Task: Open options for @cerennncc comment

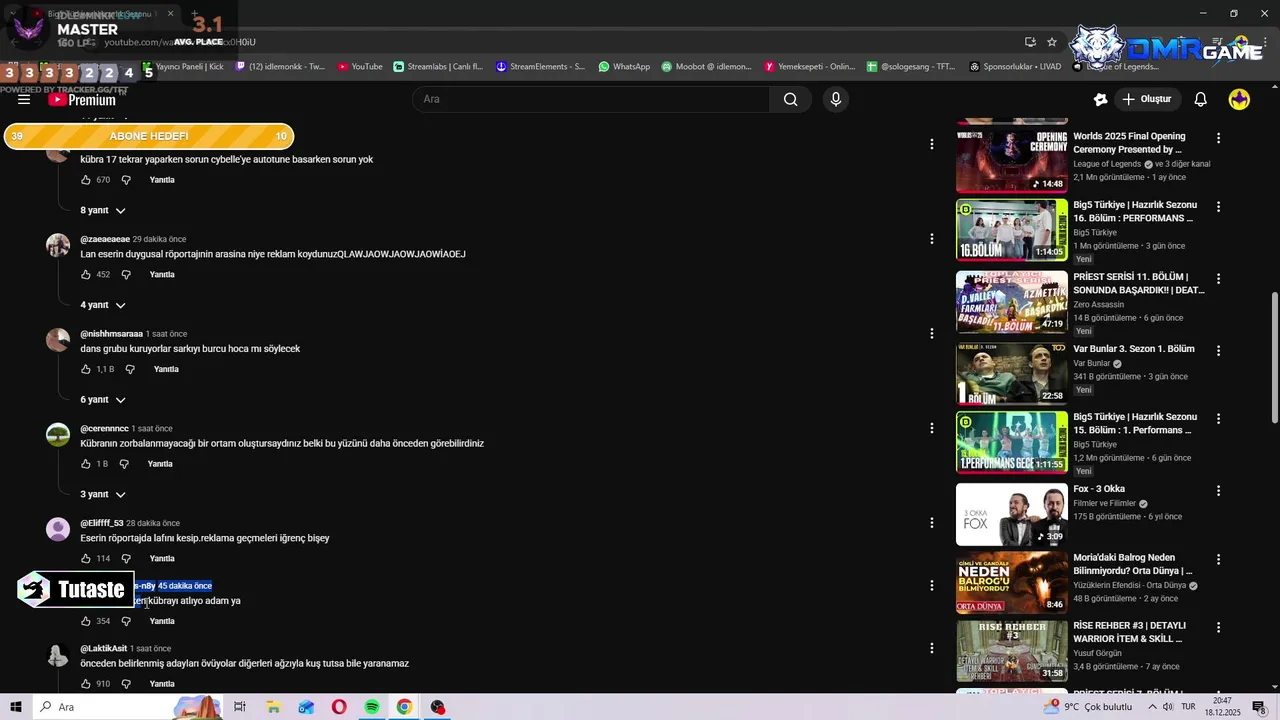Action: (x=931, y=428)
